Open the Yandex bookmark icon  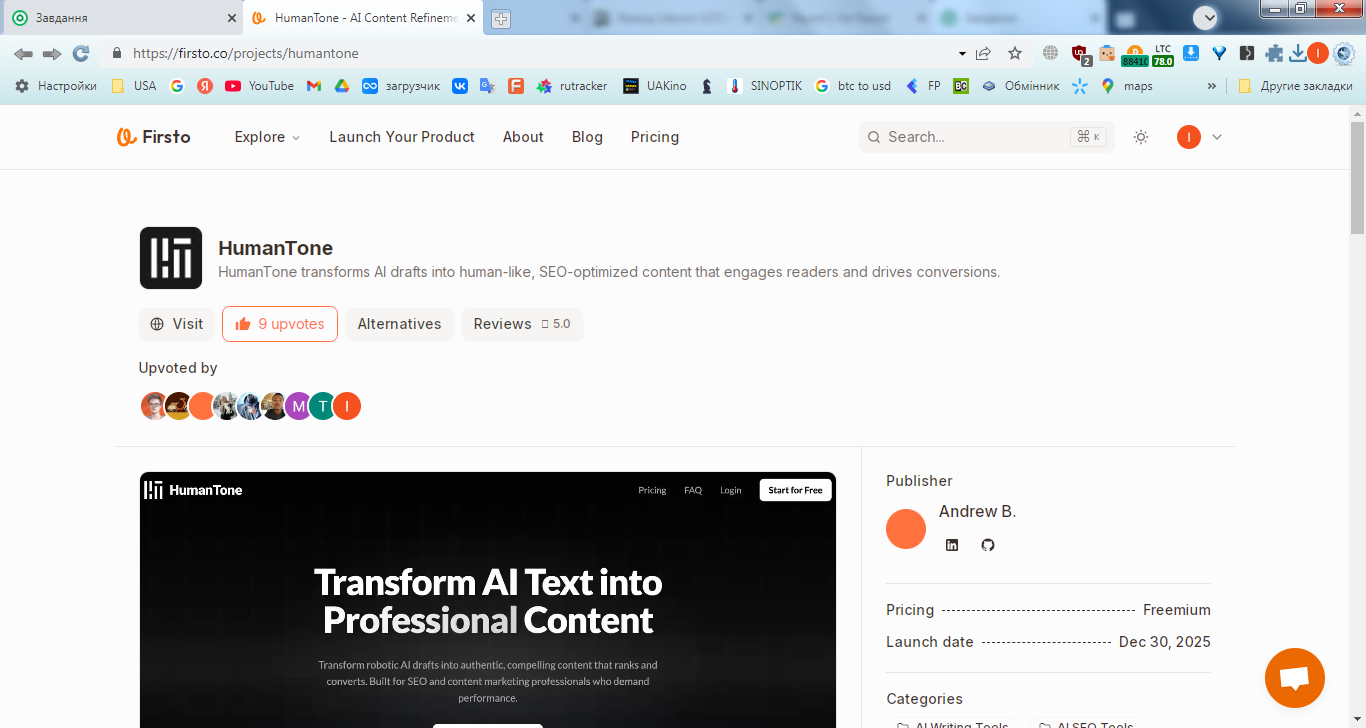tap(205, 86)
